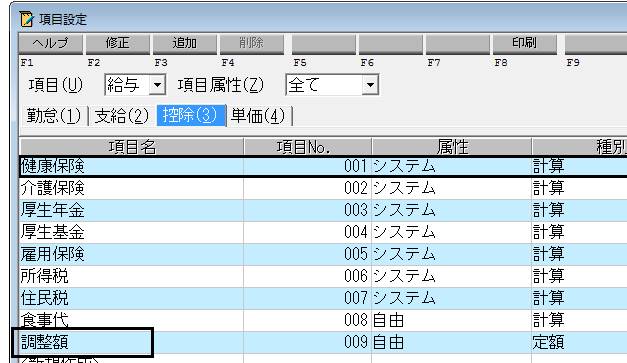This screenshot has width=627, height=363.
Task: Sort by the 項目名 column header
Action: (132, 147)
